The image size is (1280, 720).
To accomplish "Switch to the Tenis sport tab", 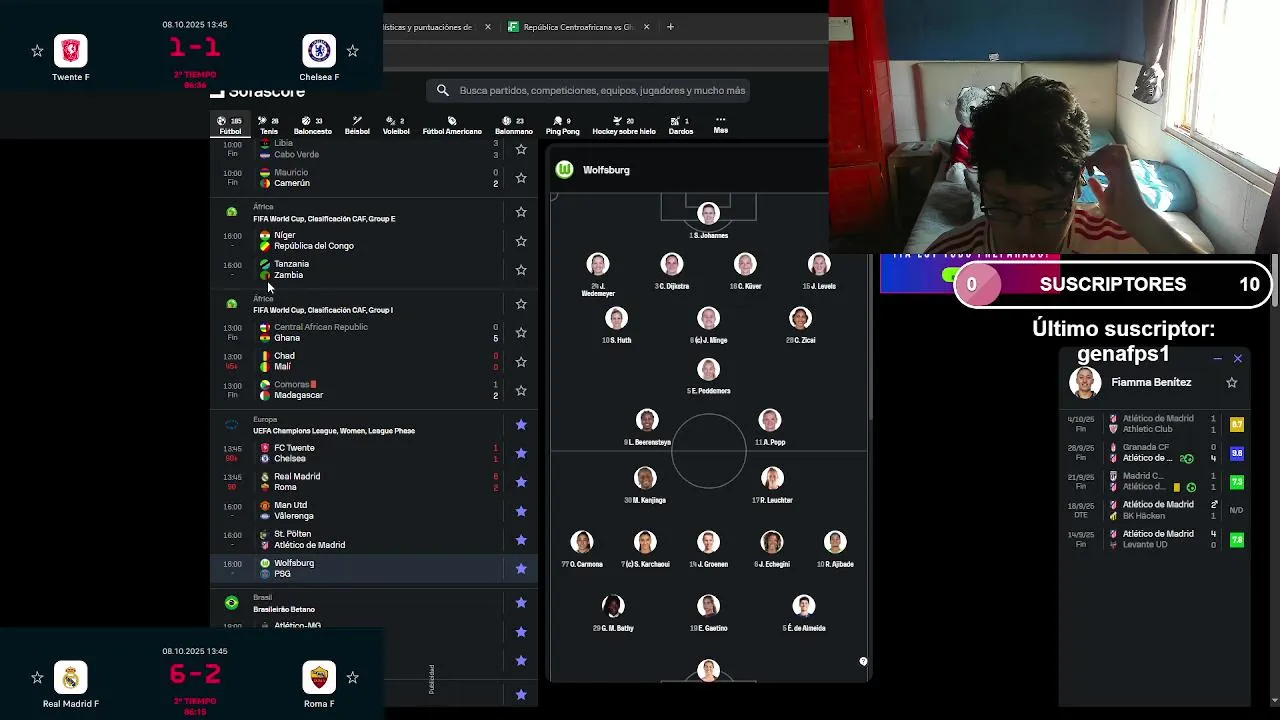I will click(269, 125).
